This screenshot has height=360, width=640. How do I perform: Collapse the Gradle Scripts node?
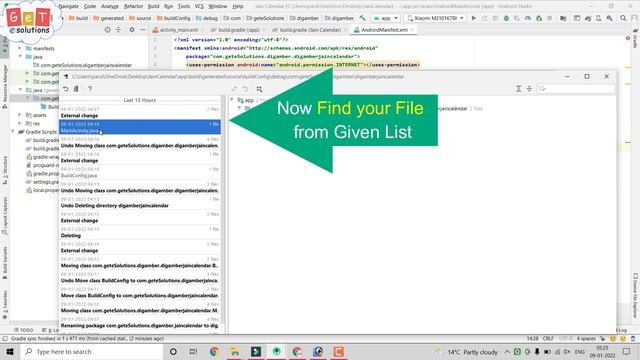(13, 132)
